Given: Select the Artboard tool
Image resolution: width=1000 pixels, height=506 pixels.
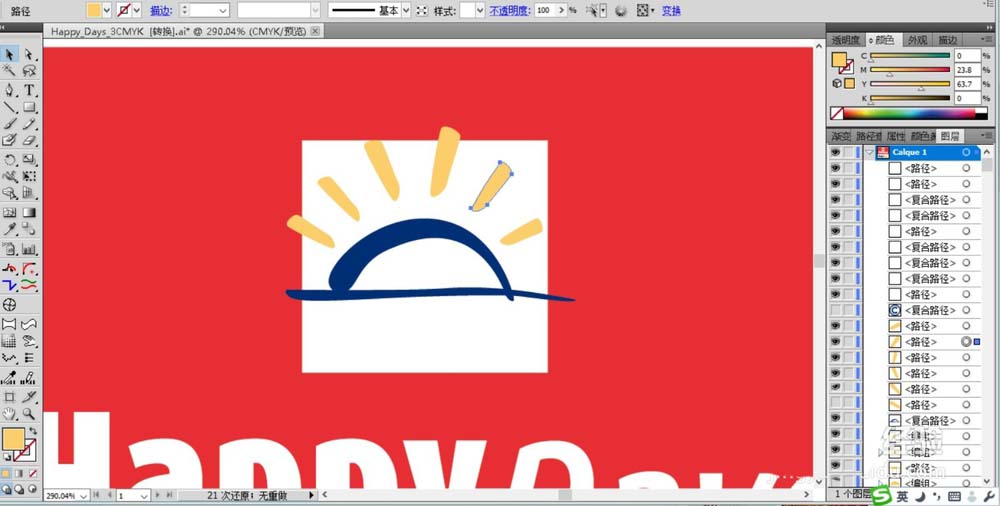Looking at the screenshot, I should 10,397.
